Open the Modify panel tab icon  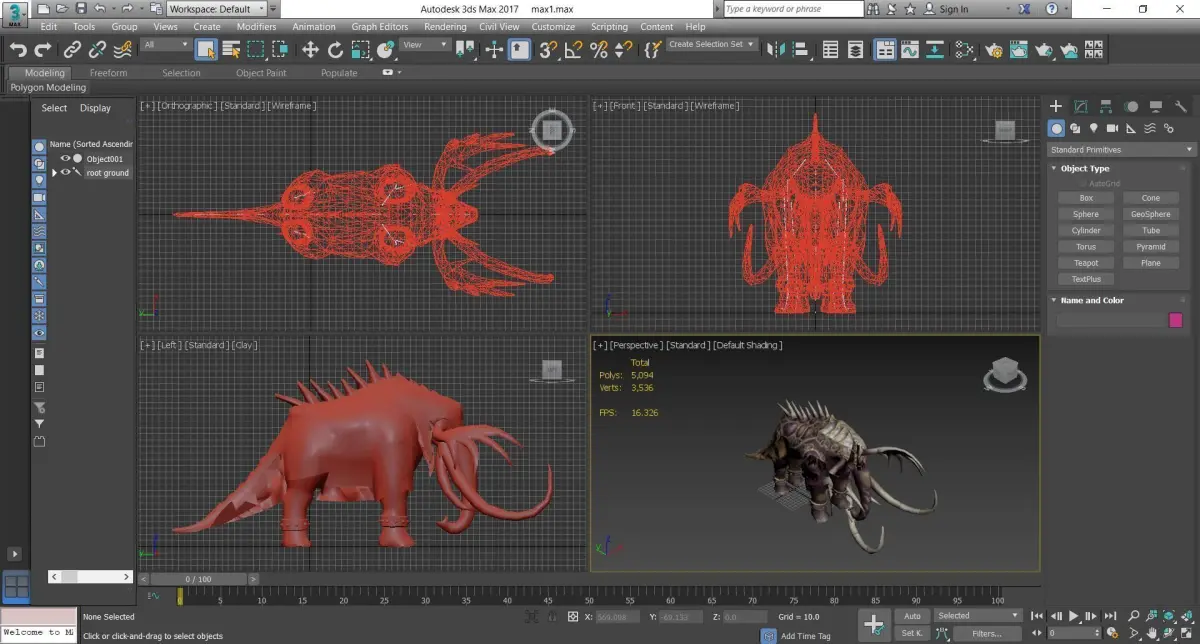[1081, 106]
